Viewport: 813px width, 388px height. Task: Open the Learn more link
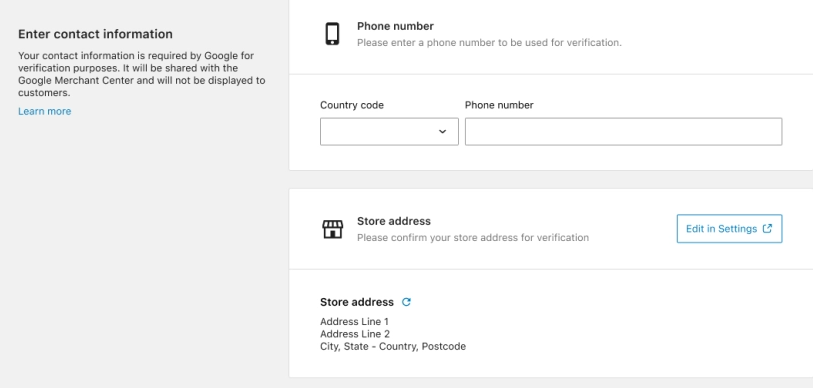point(45,111)
